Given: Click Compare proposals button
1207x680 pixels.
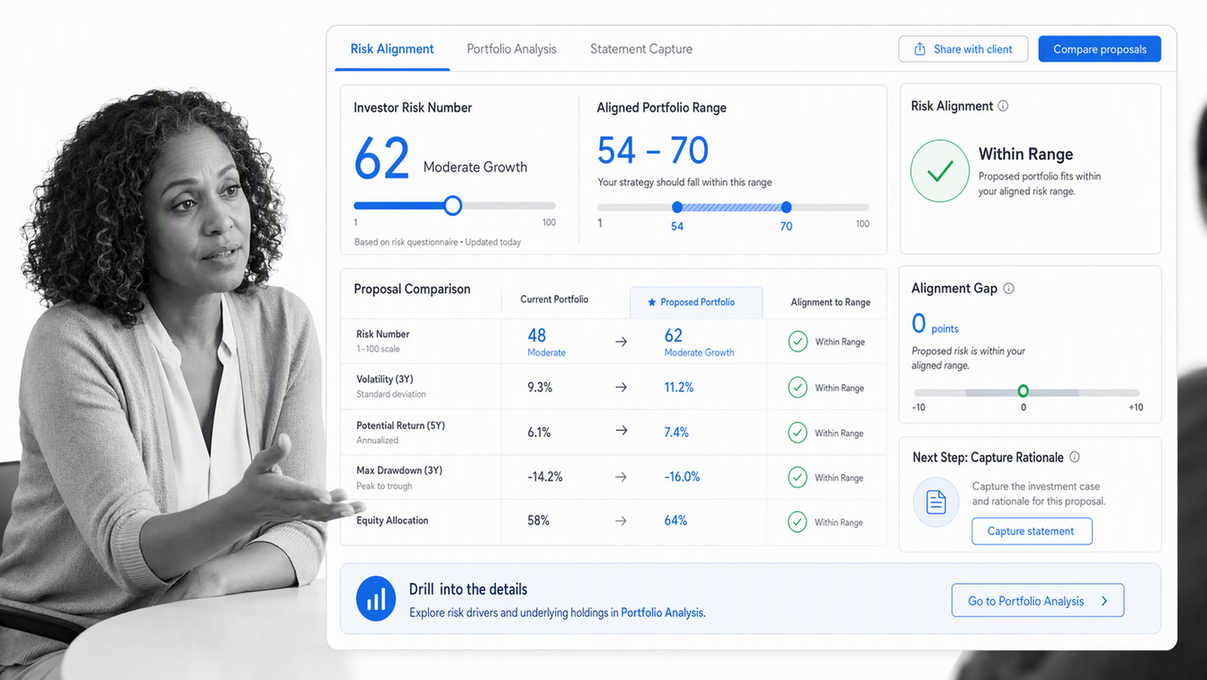Looking at the screenshot, I should pos(1099,49).
